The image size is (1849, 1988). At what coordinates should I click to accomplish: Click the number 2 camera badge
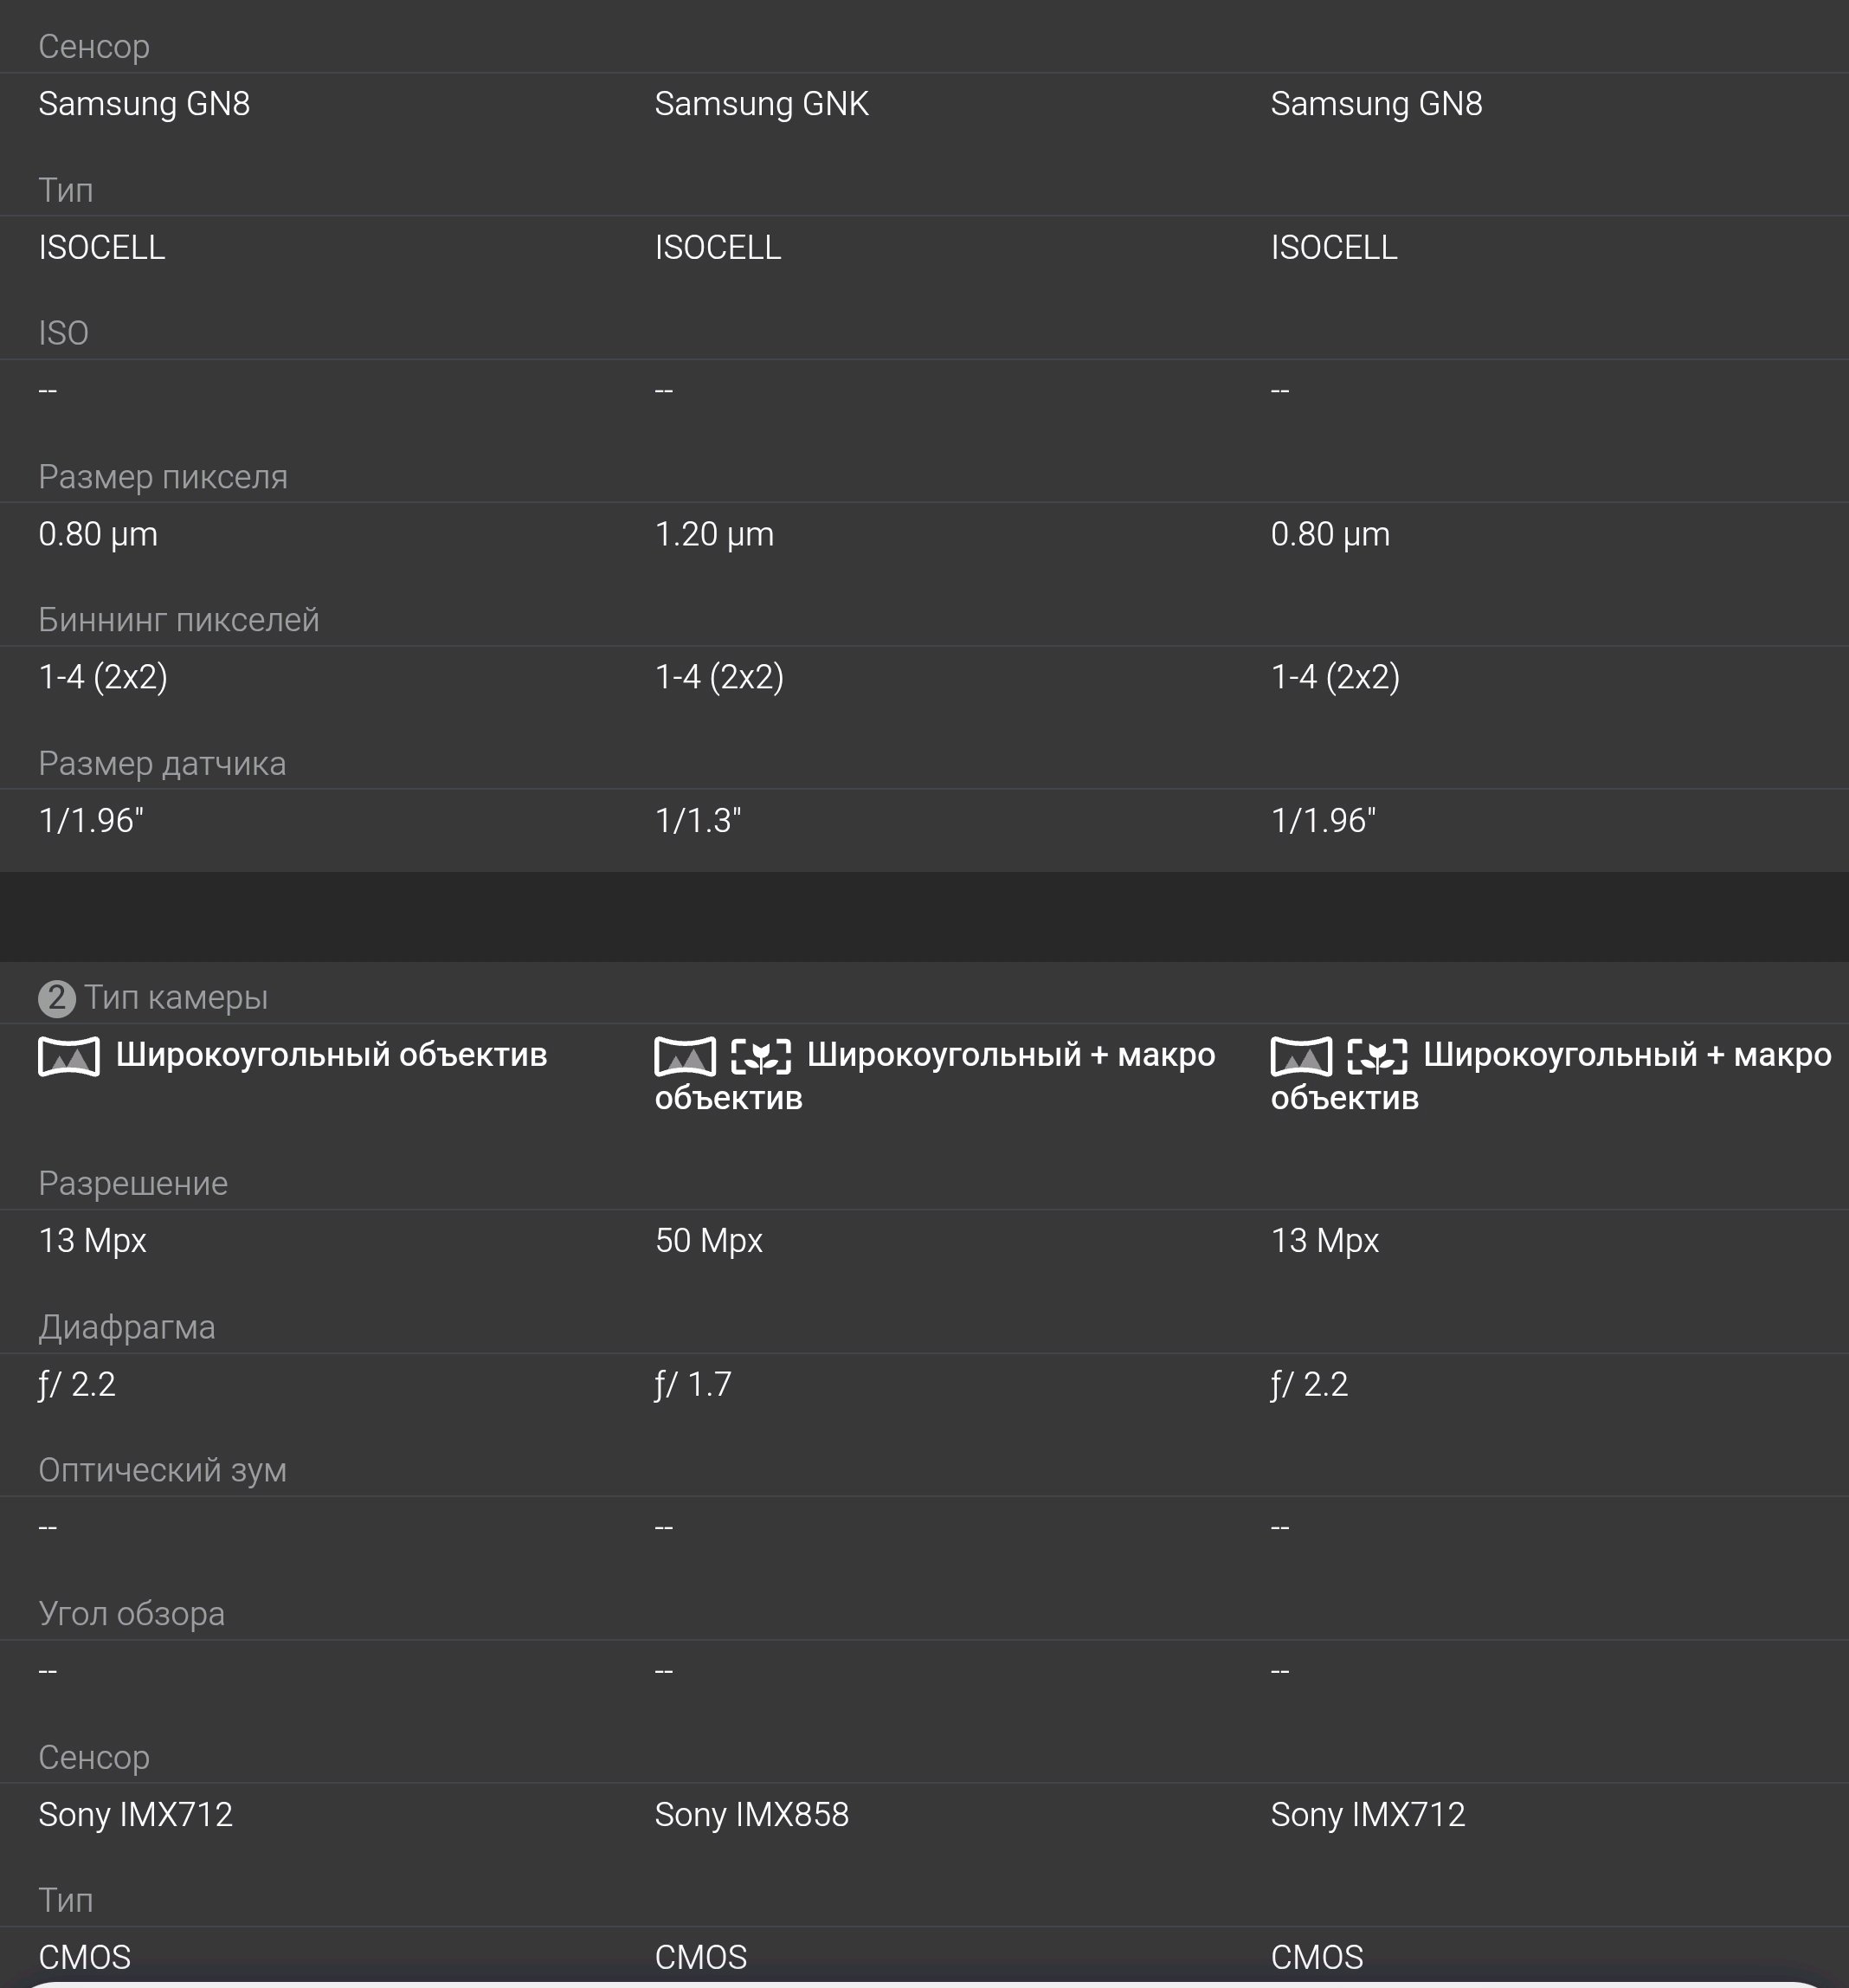[x=57, y=998]
